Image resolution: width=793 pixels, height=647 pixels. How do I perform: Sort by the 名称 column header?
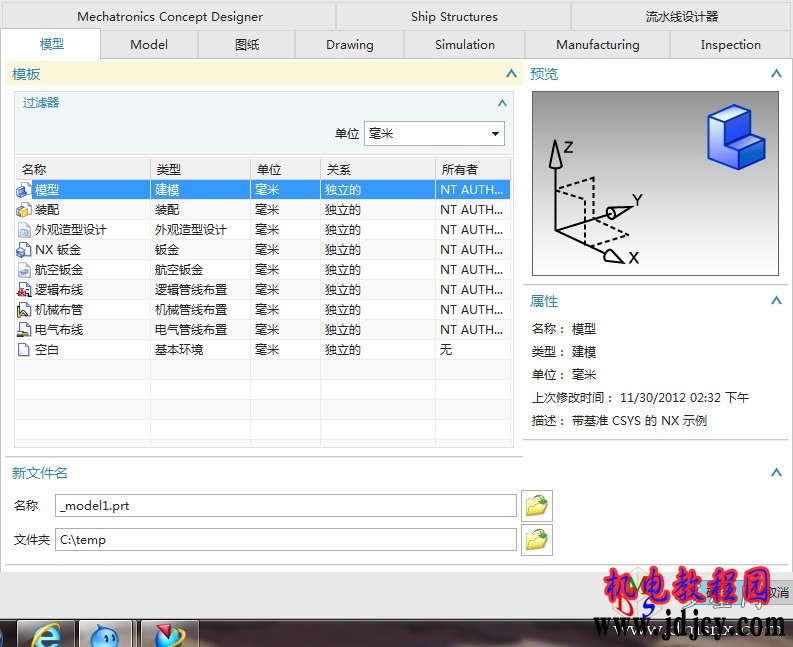pyautogui.click(x=83, y=169)
